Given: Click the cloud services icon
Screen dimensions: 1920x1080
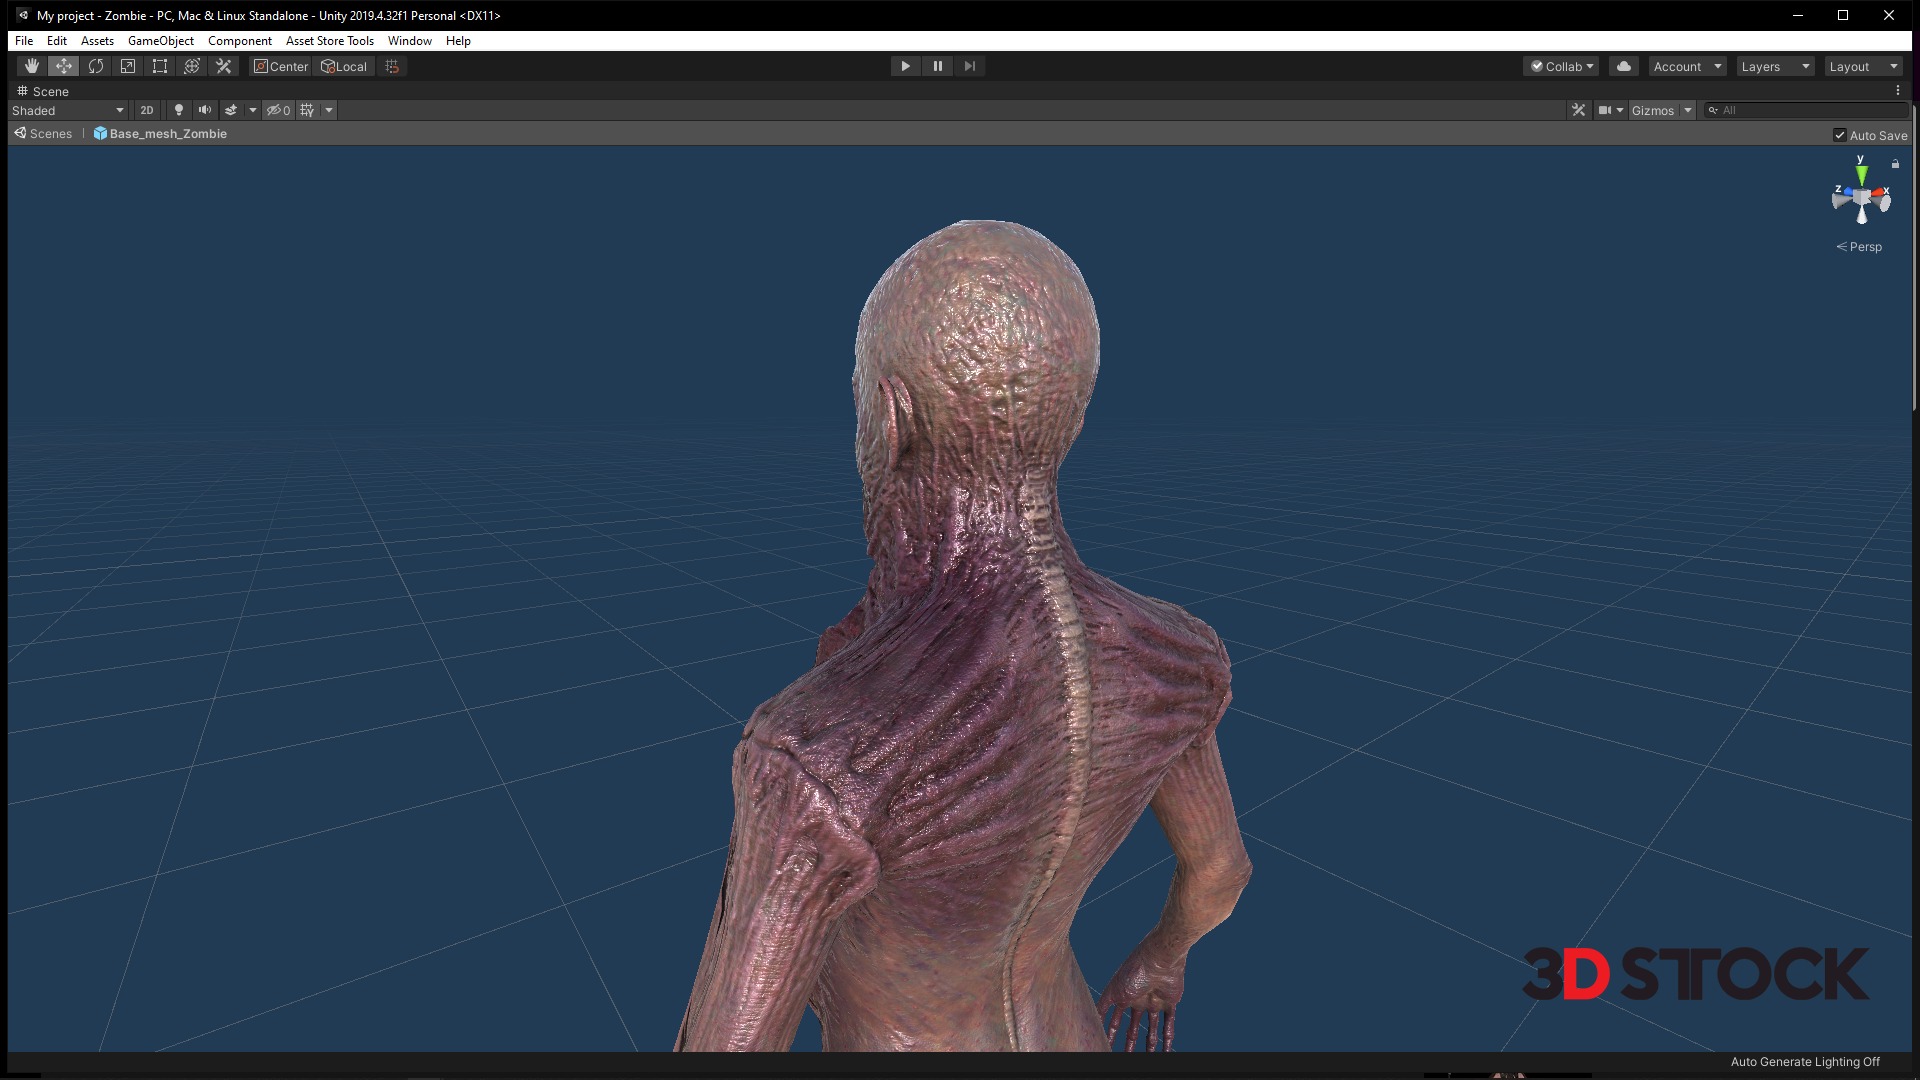Looking at the screenshot, I should click(x=1624, y=66).
